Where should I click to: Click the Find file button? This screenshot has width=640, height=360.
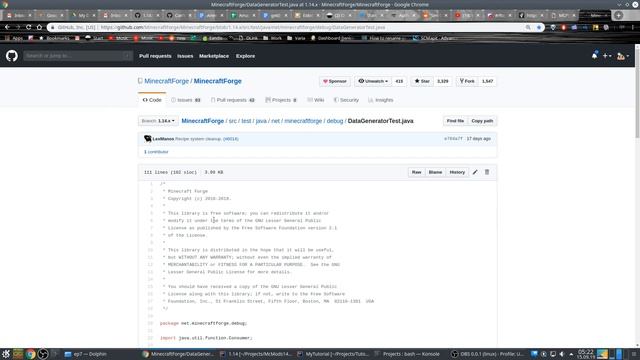455,121
